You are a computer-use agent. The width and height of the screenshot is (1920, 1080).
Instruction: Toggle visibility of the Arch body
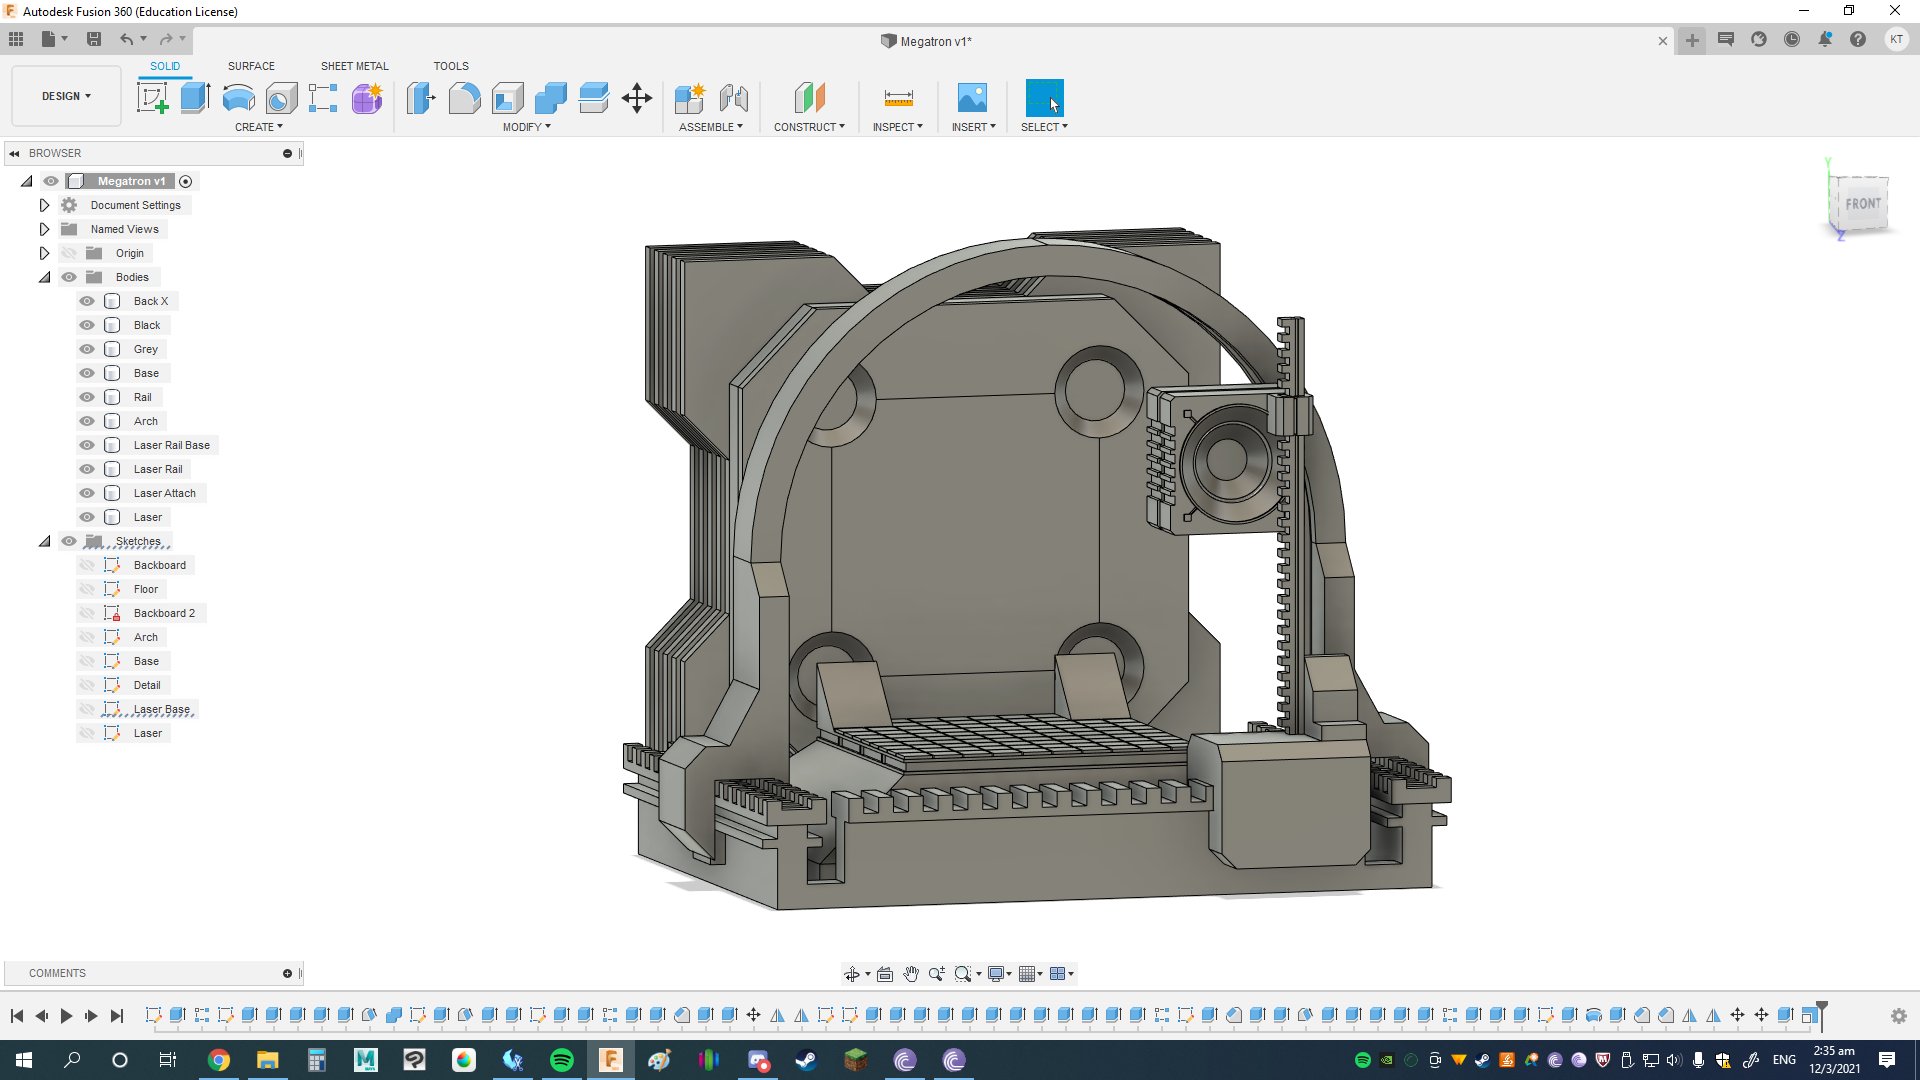point(87,421)
